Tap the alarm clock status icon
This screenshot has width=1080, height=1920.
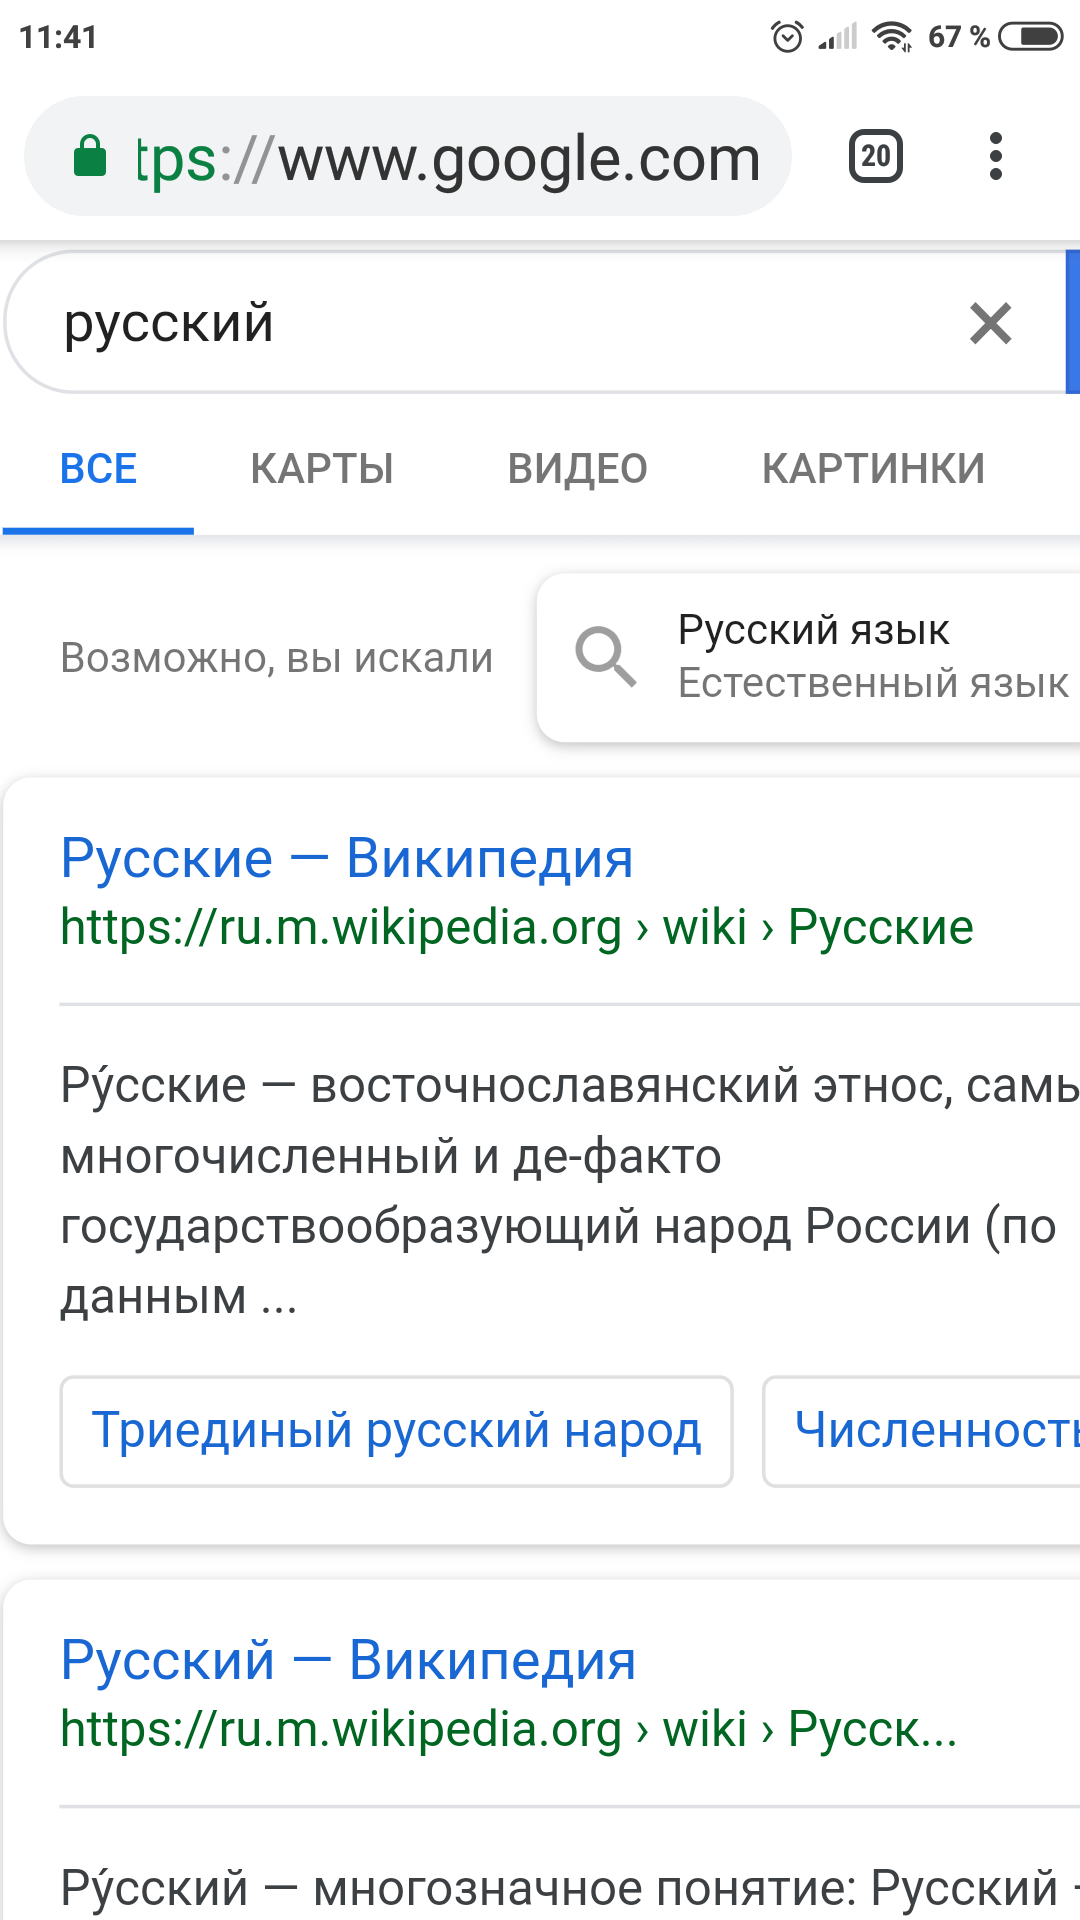coord(787,37)
